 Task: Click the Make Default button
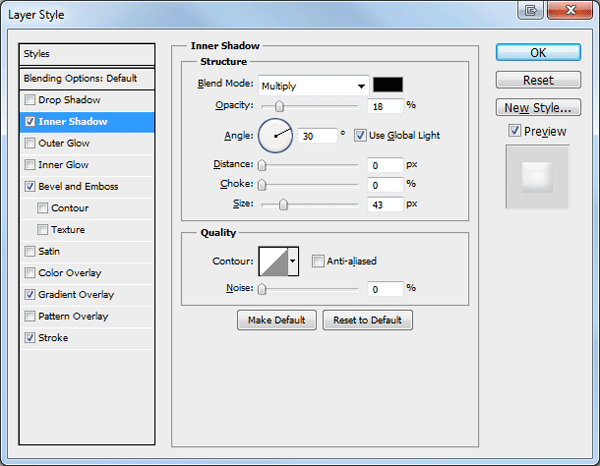click(x=277, y=320)
